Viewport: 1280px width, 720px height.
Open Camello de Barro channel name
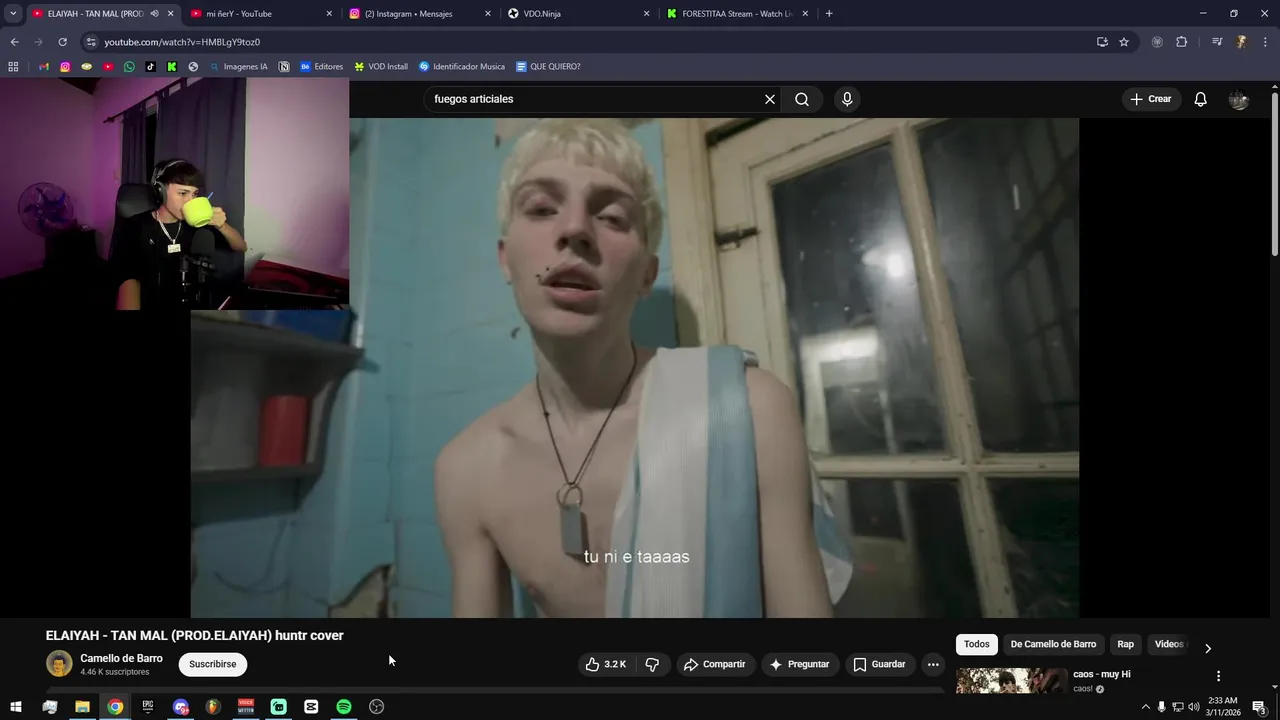(x=121, y=658)
